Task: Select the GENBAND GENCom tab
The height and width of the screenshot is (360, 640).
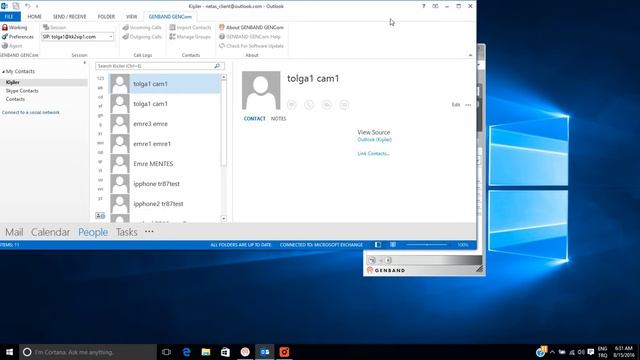Action: (170, 17)
